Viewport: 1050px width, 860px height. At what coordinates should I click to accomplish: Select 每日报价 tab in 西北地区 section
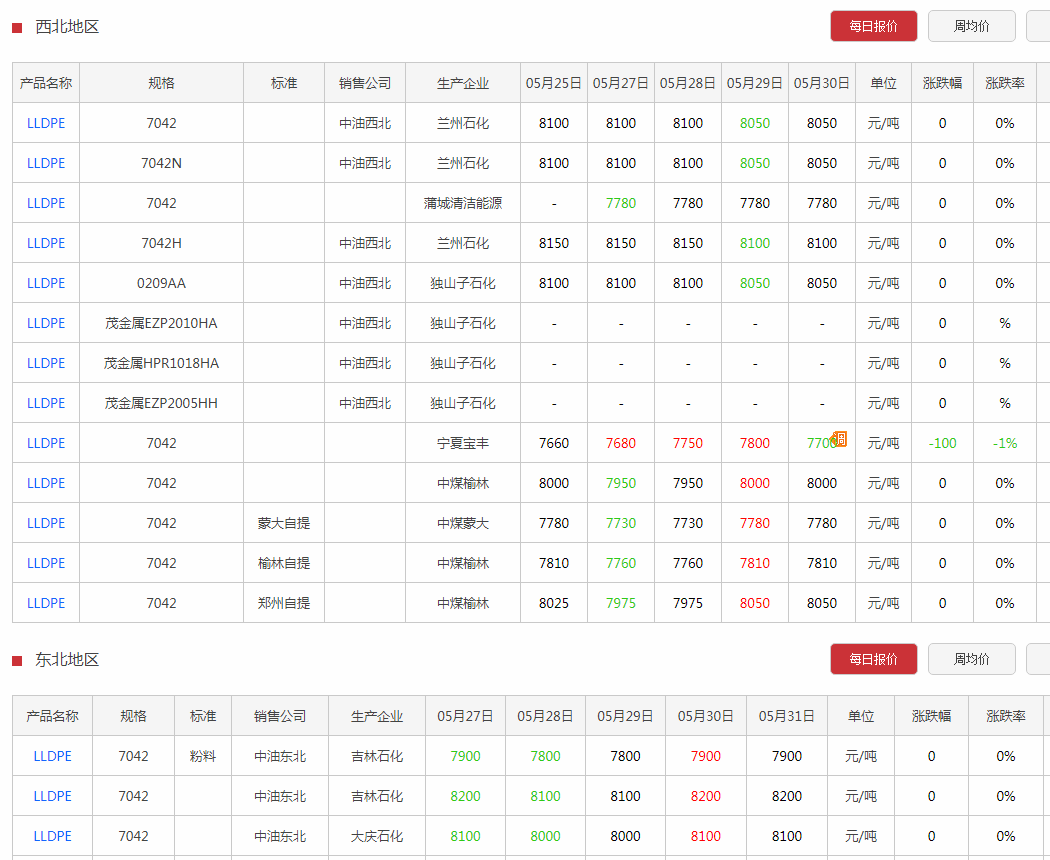tap(873, 26)
